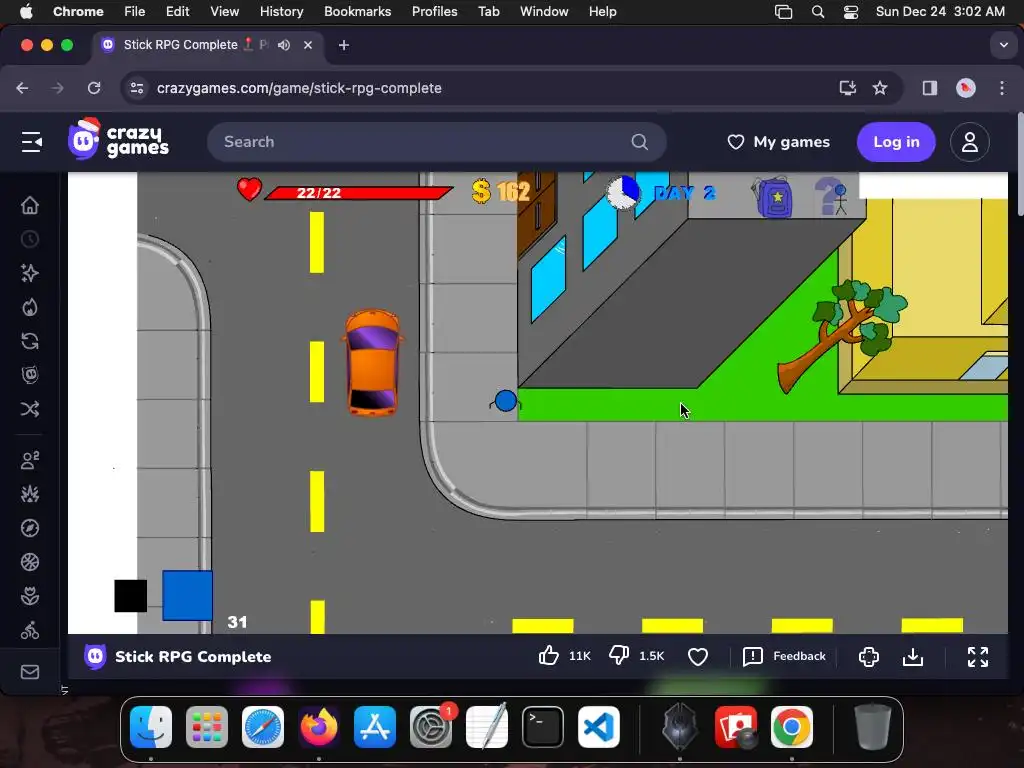Open the File menu

tap(135, 12)
